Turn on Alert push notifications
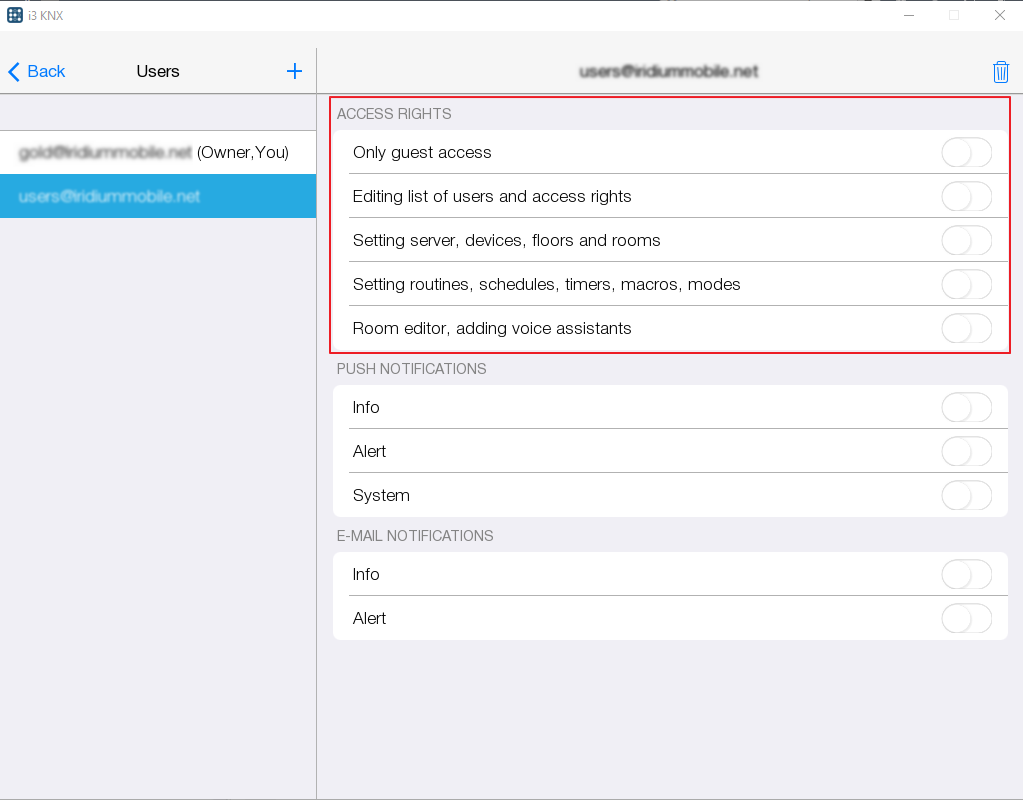This screenshot has width=1023, height=800. tap(966, 452)
